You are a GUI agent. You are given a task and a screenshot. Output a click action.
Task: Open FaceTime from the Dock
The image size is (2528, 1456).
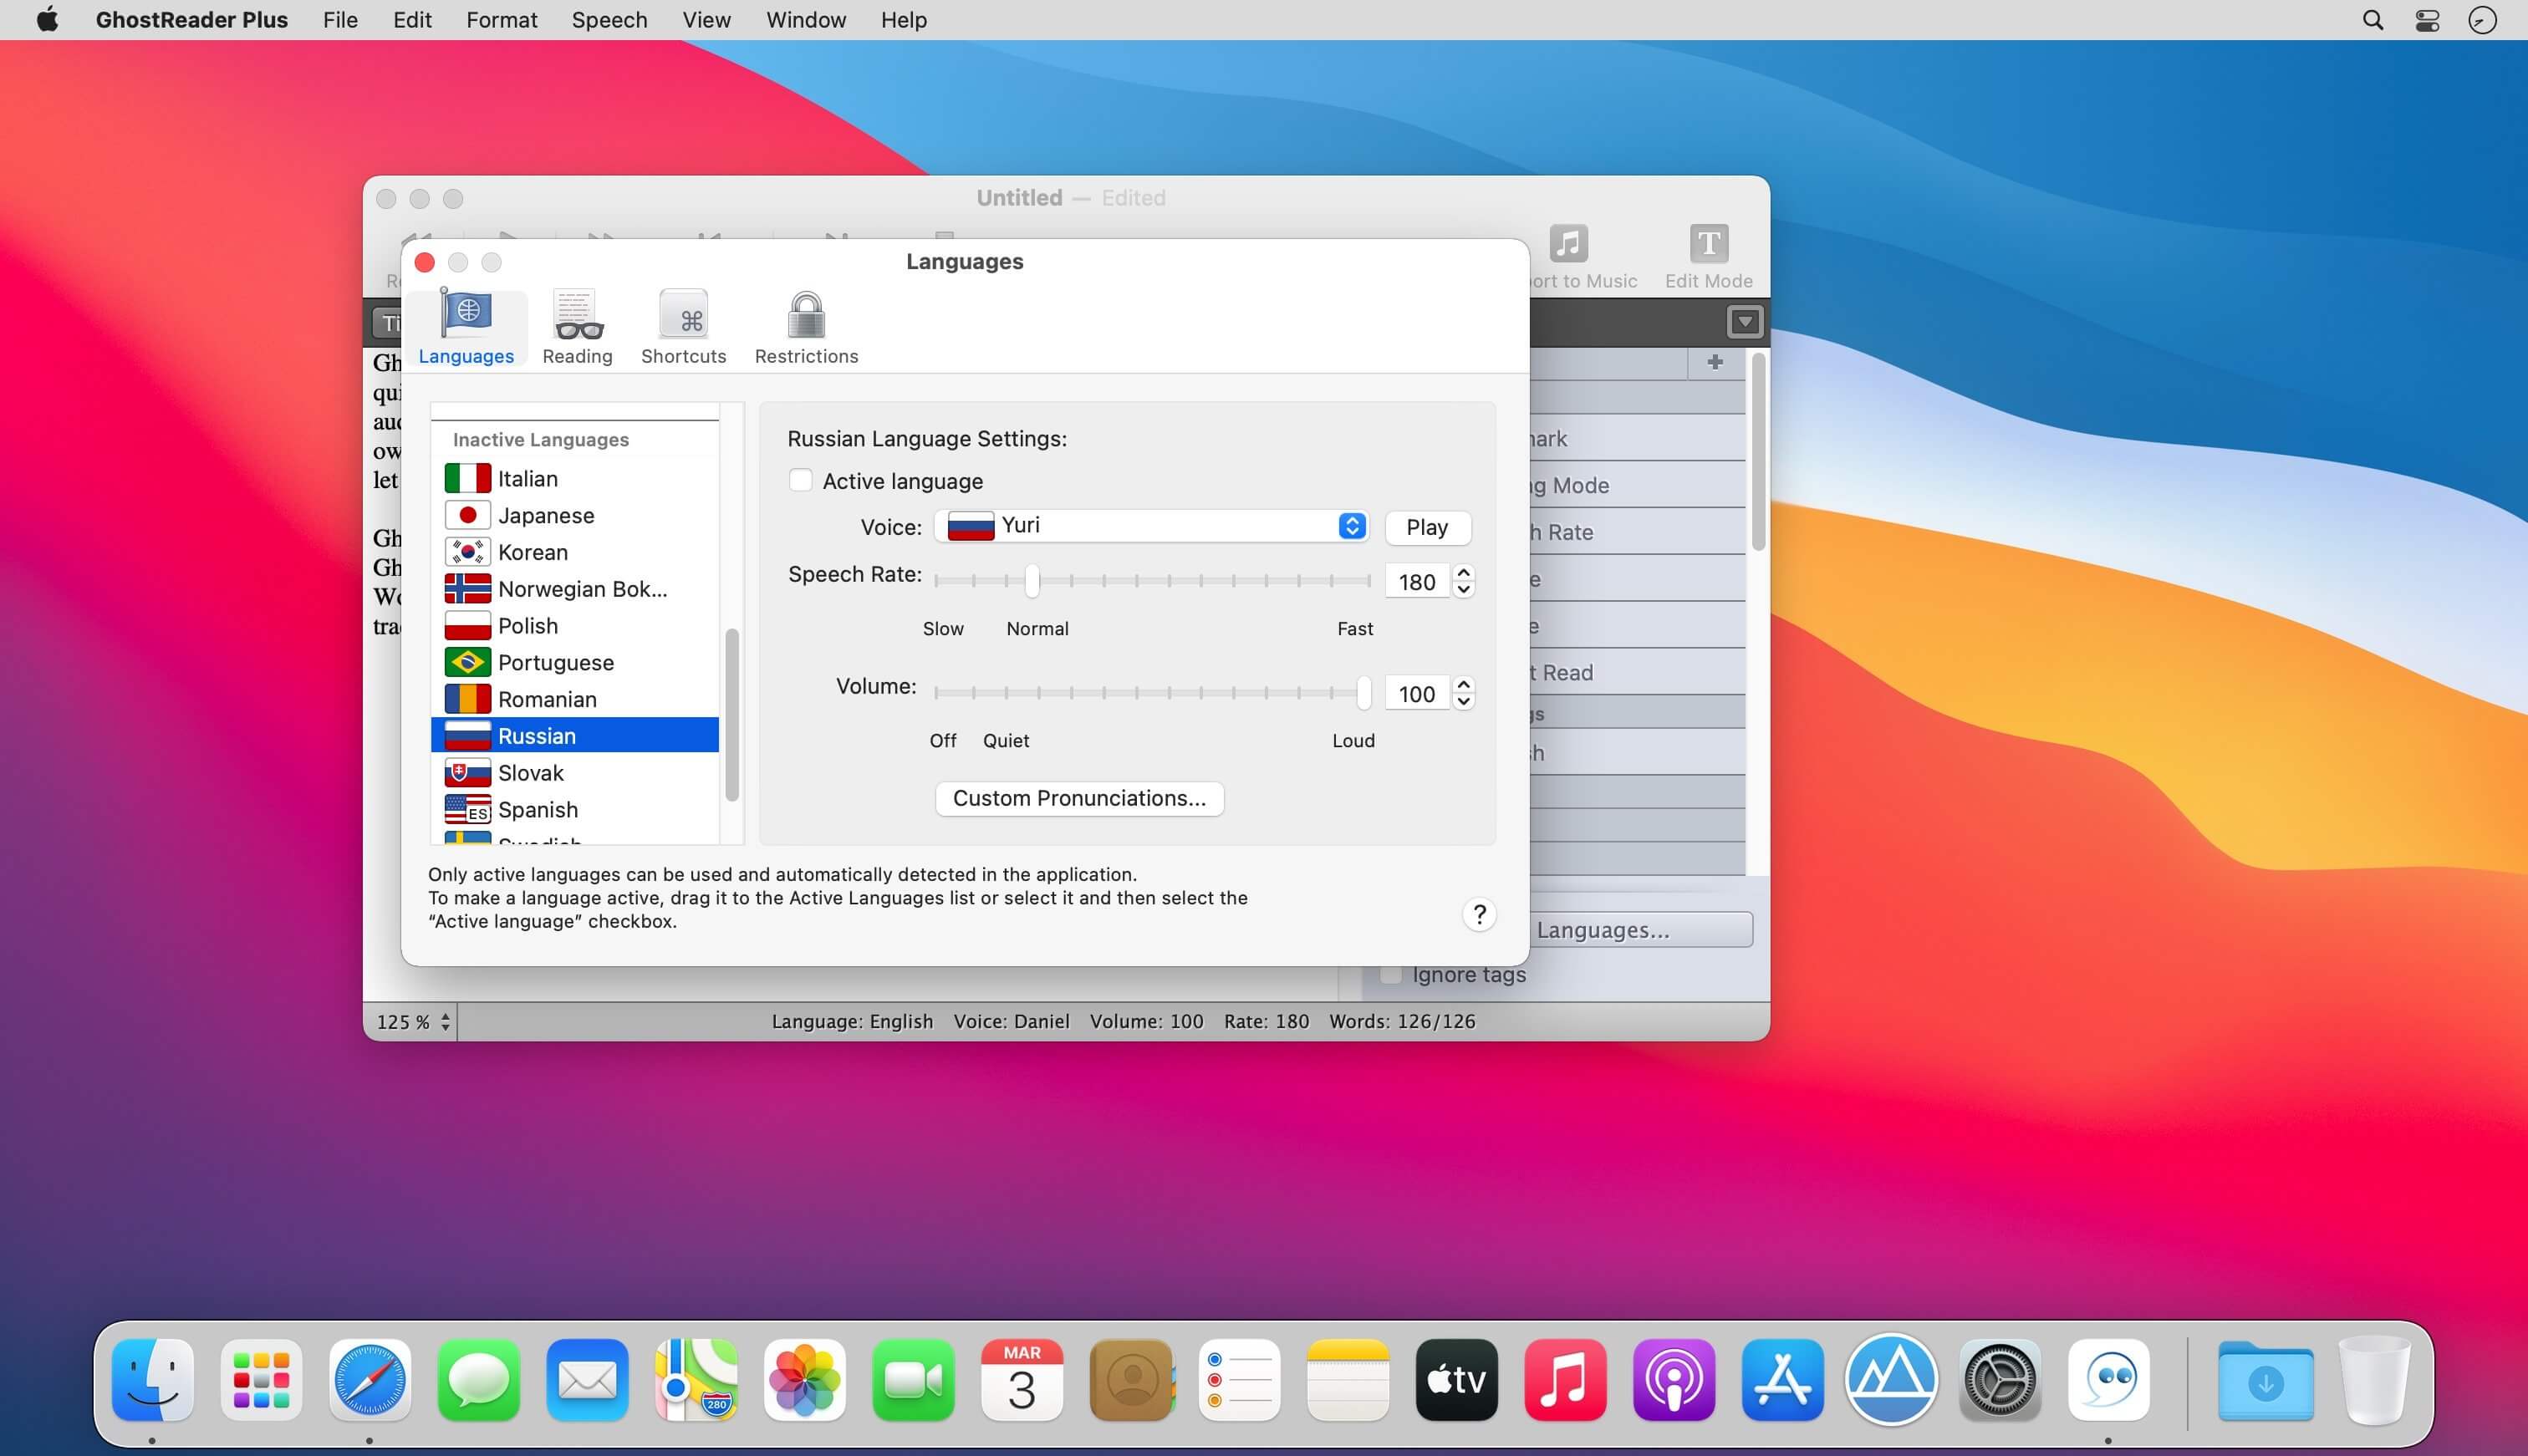click(x=913, y=1379)
